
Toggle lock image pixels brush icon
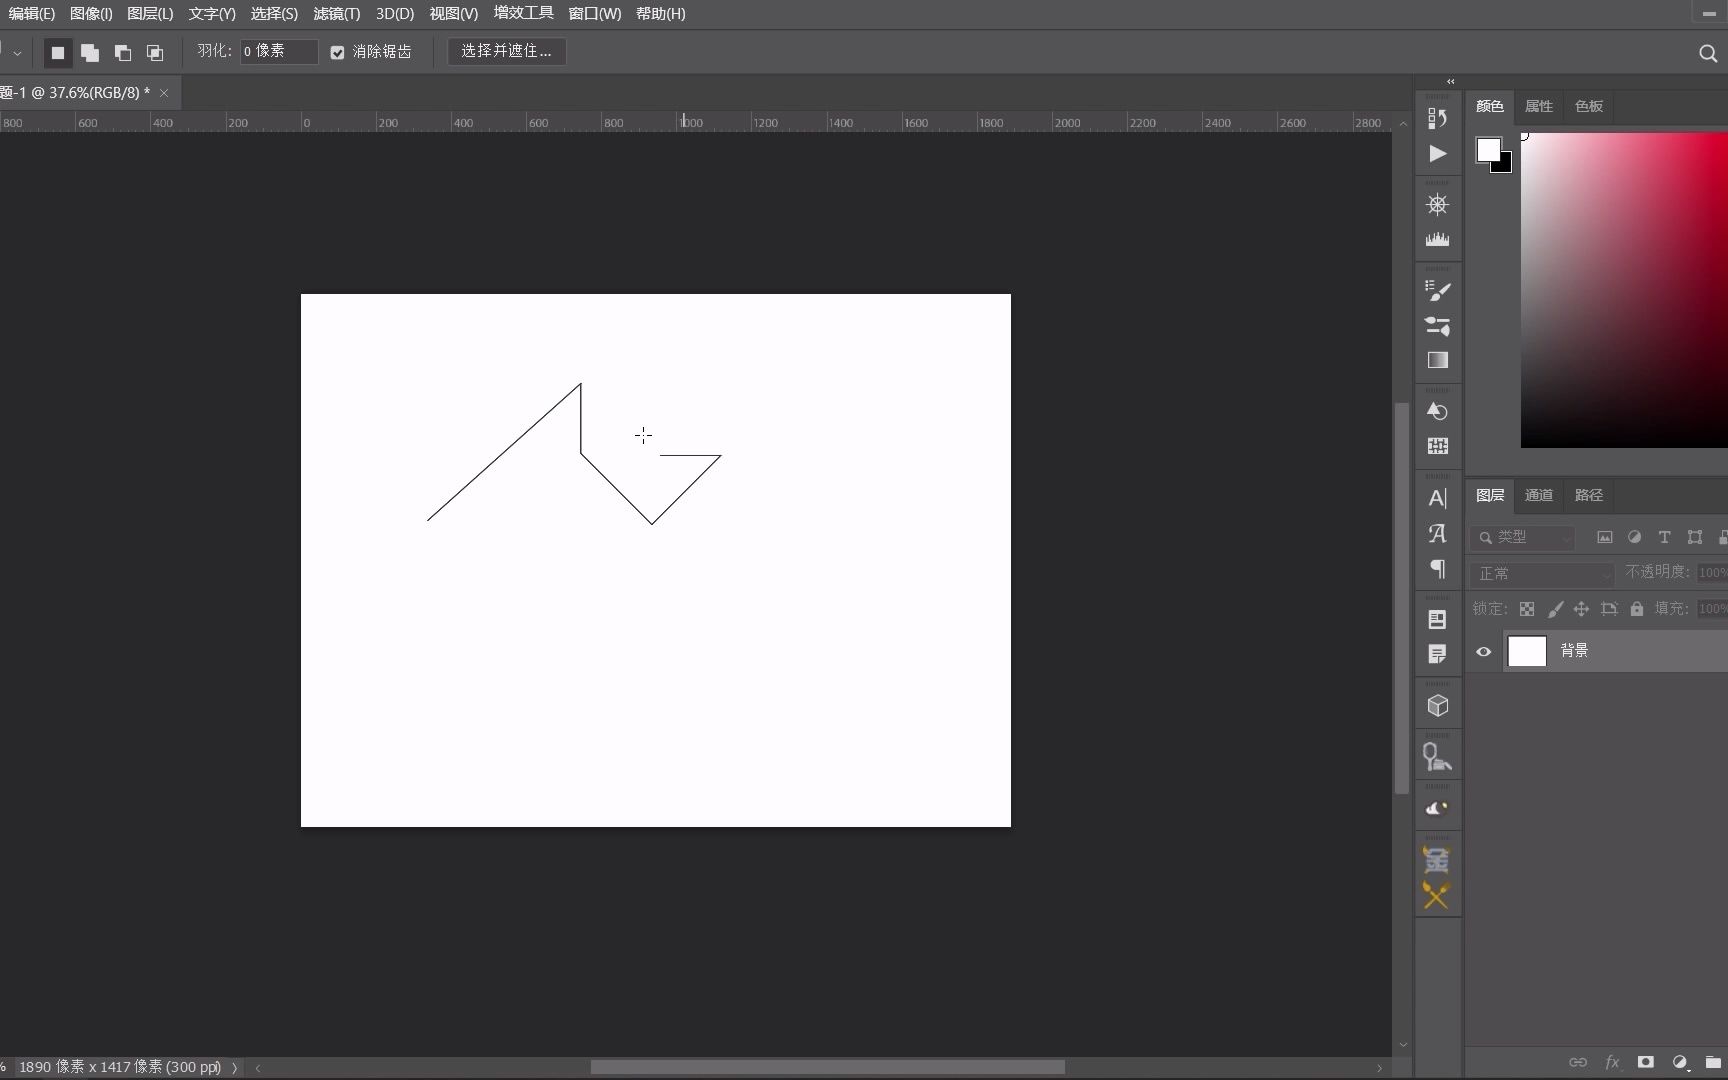pyautogui.click(x=1555, y=609)
